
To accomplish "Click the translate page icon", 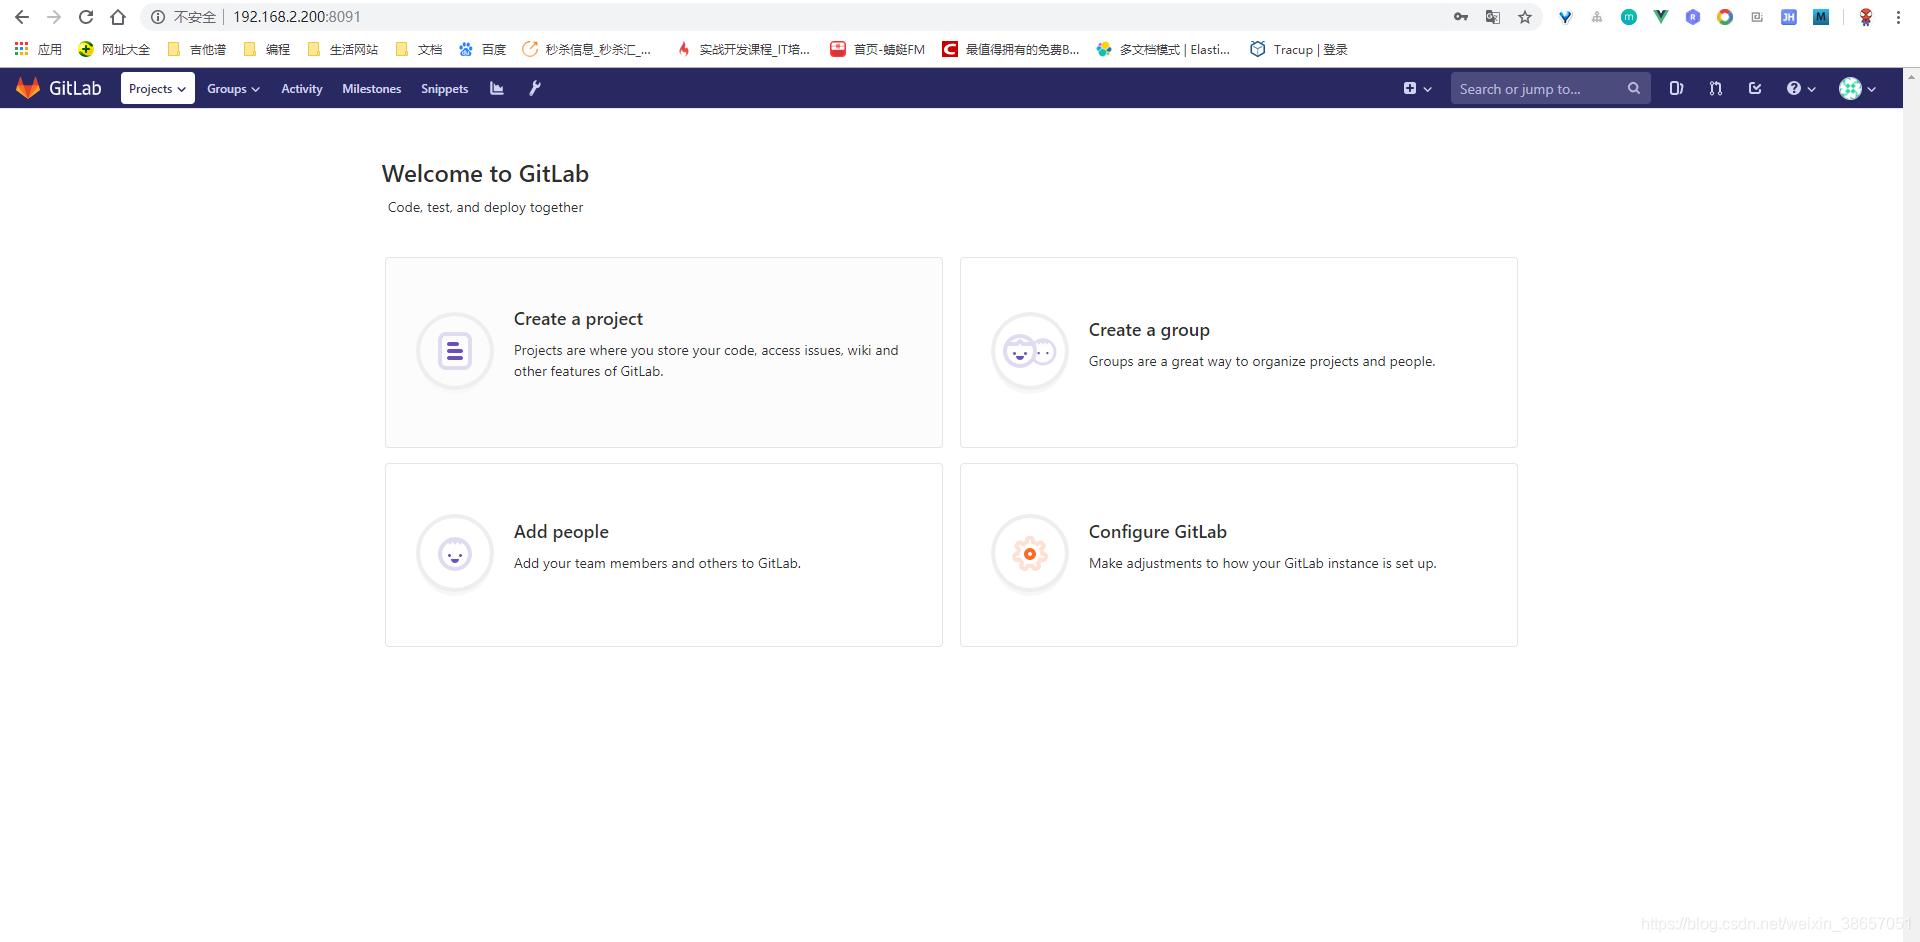I will [x=1493, y=17].
